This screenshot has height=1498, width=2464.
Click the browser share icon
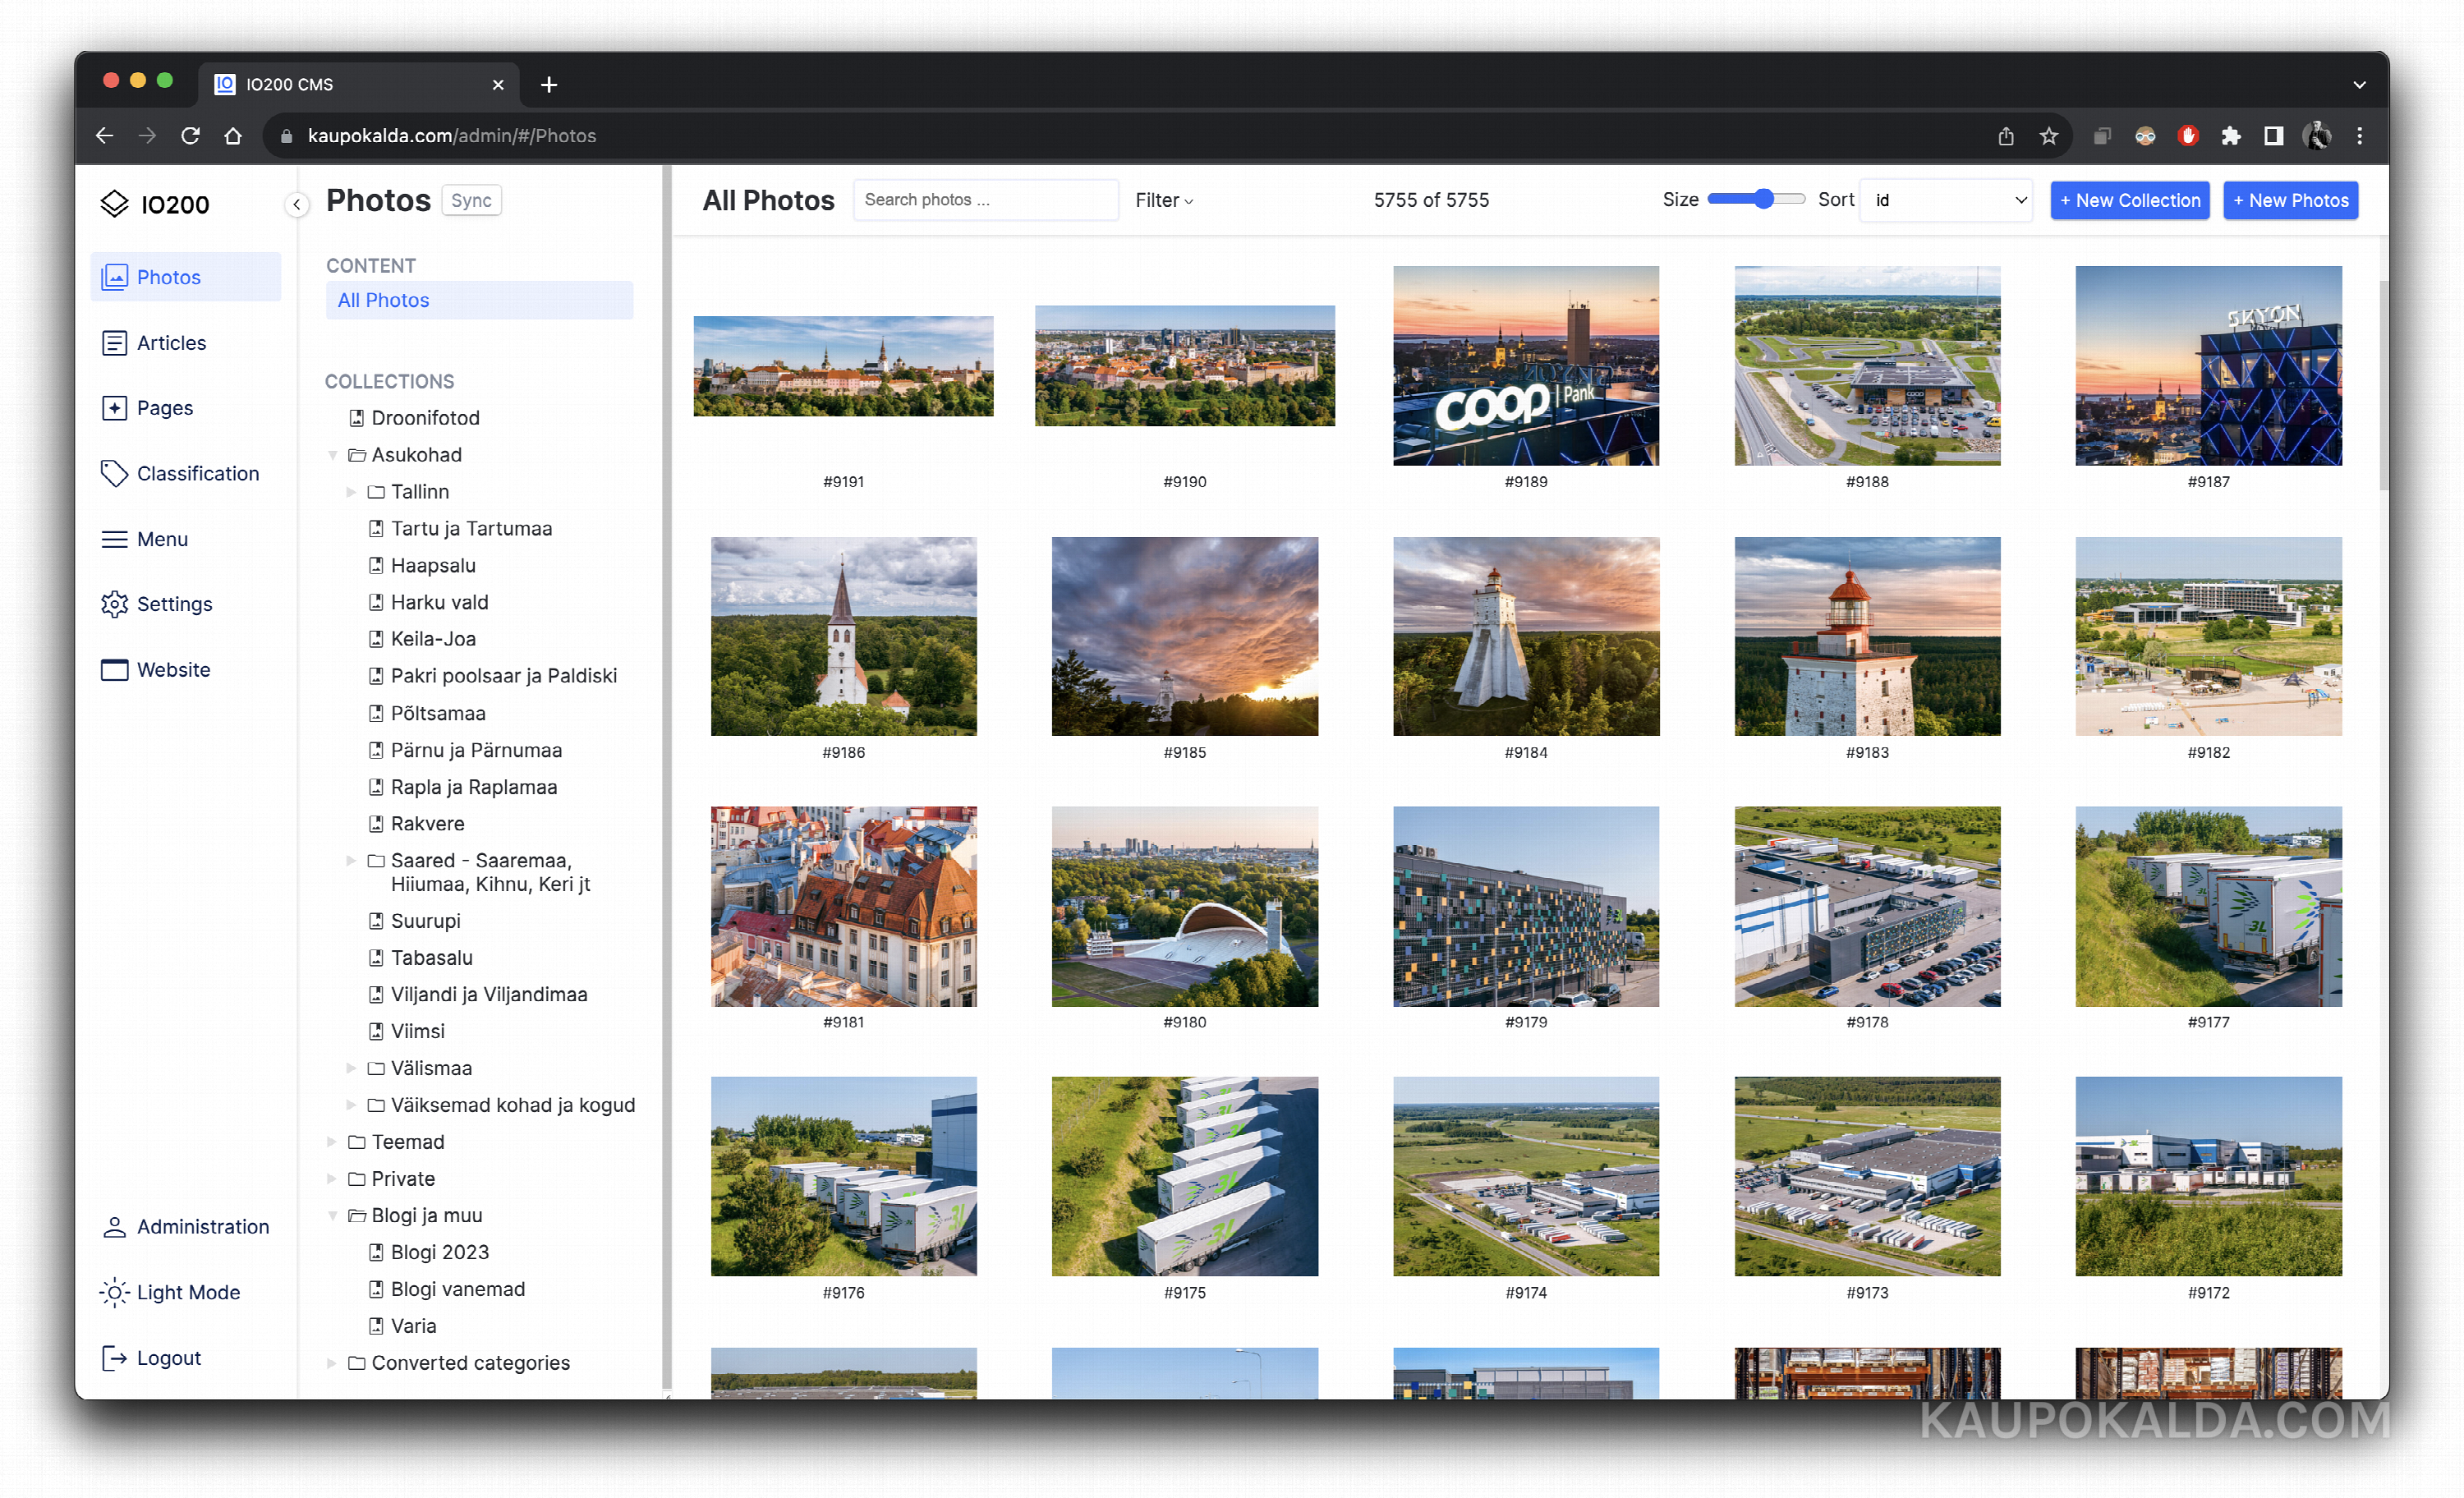click(2005, 136)
